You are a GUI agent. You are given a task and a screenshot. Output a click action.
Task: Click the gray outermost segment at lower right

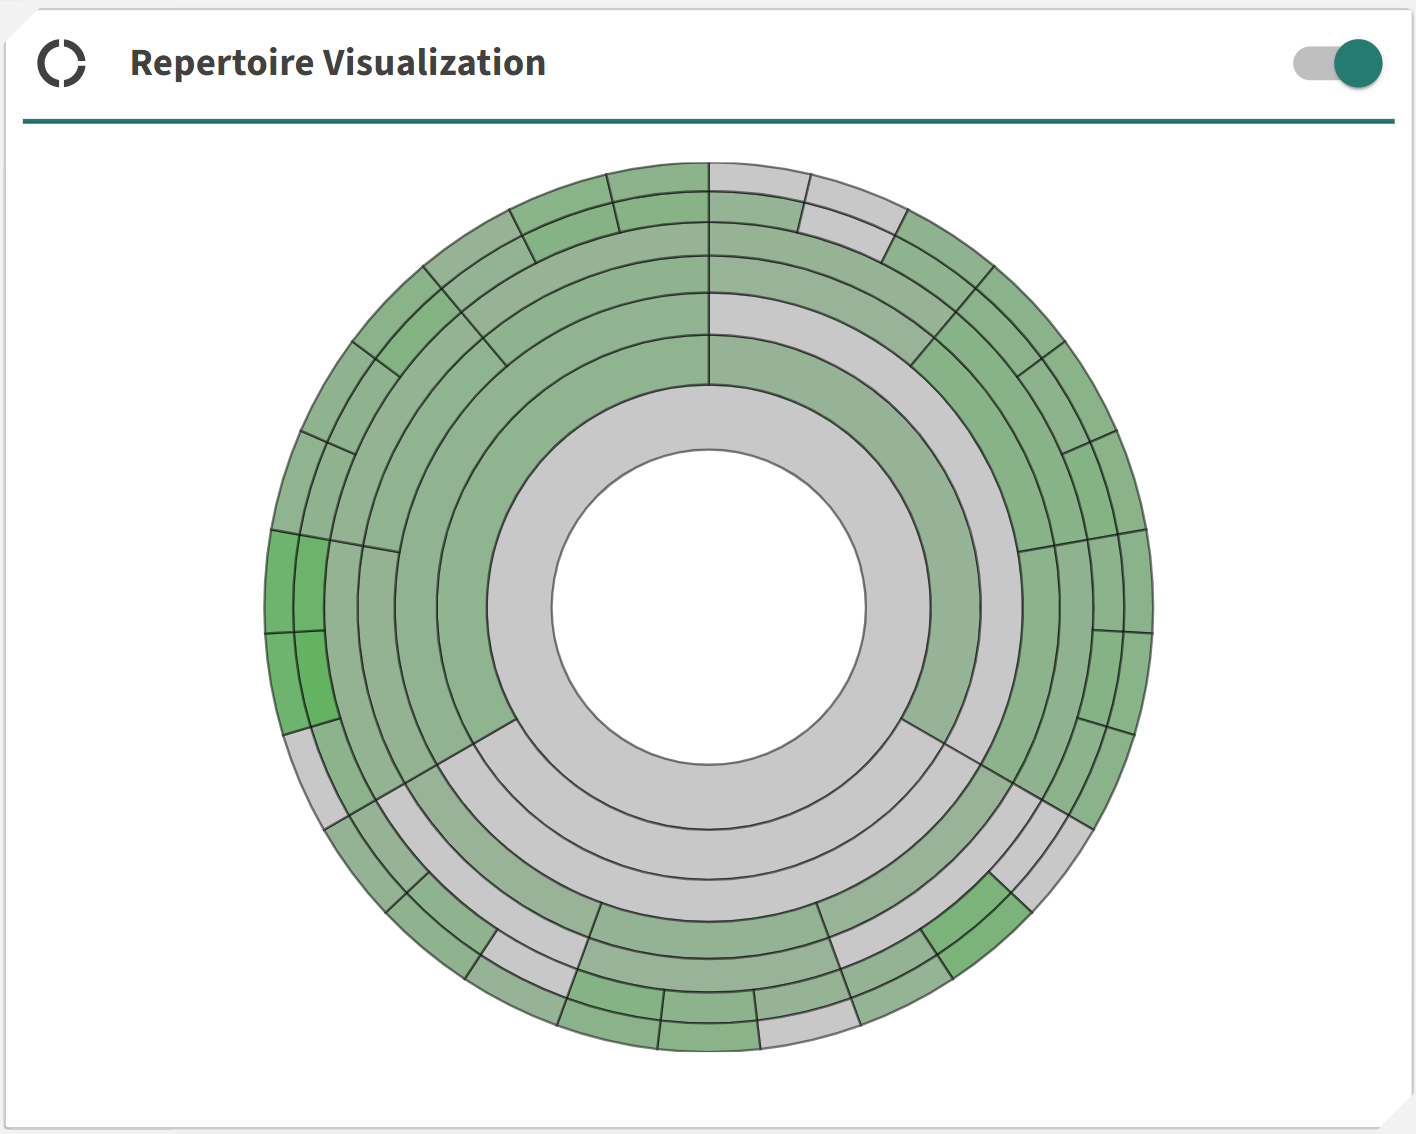[1060, 862]
